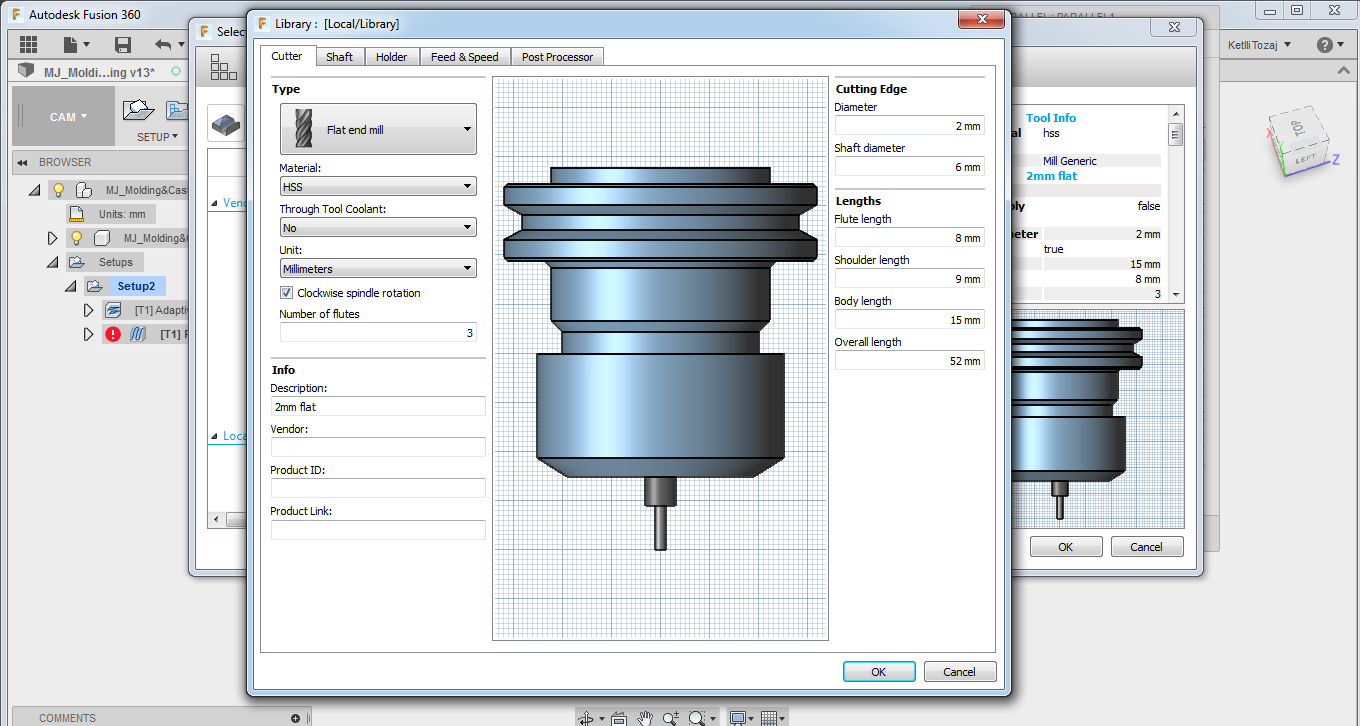
Task: Open the CAM workspace dropdown
Action: [68, 117]
